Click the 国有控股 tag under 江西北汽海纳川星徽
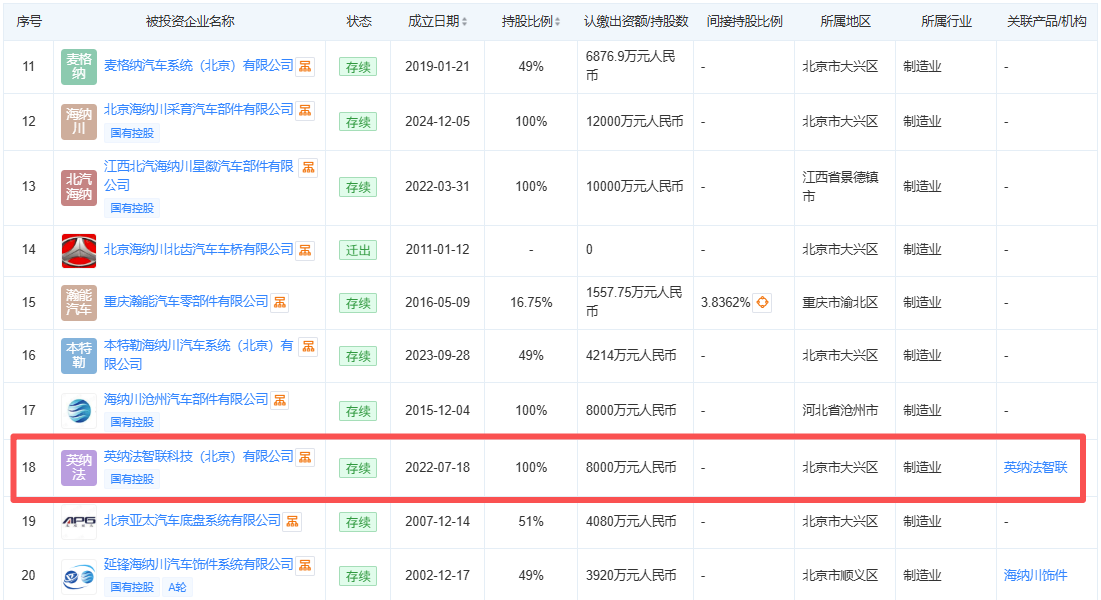Image resolution: width=1101 pixels, height=600 pixels. click(x=132, y=208)
